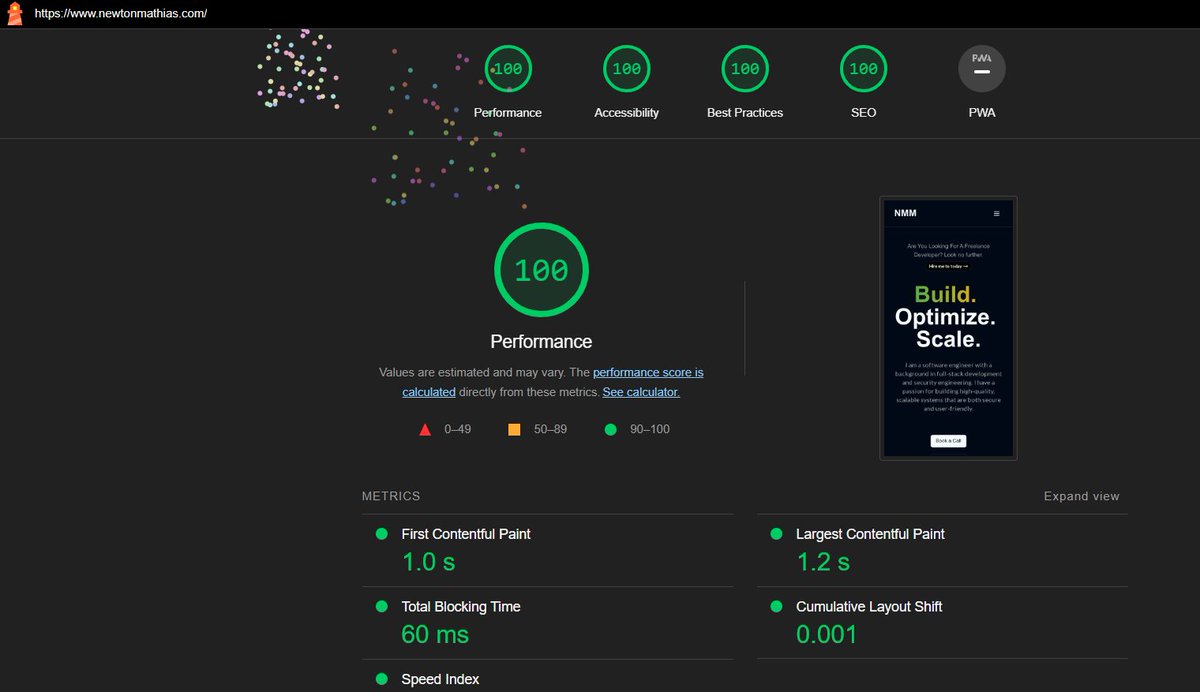Image resolution: width=1200 pixels, height=692 pixels.
Task: Expand the Largest Contentful Paint metric
Action: pyautogui.click(x=942, y=551)
